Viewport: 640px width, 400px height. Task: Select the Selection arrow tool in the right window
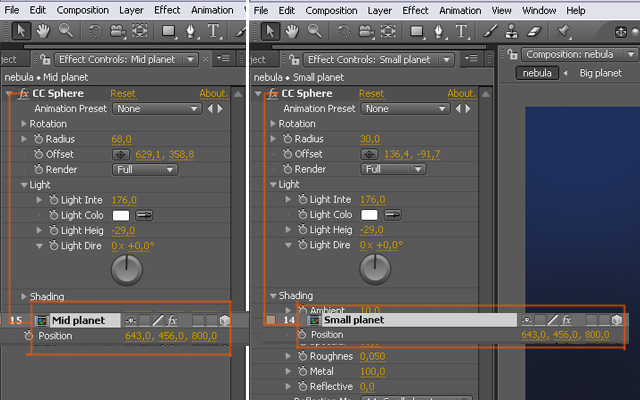(270, 31)
